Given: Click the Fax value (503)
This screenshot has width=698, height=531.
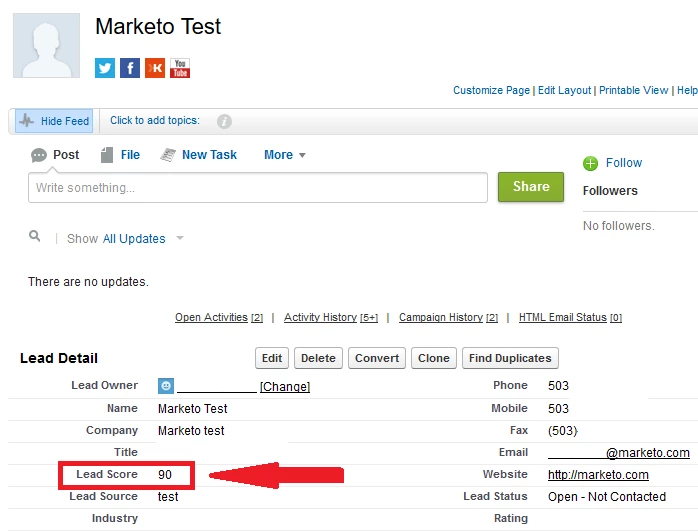Looking at the screenshot, I should (x=563, y=431).
